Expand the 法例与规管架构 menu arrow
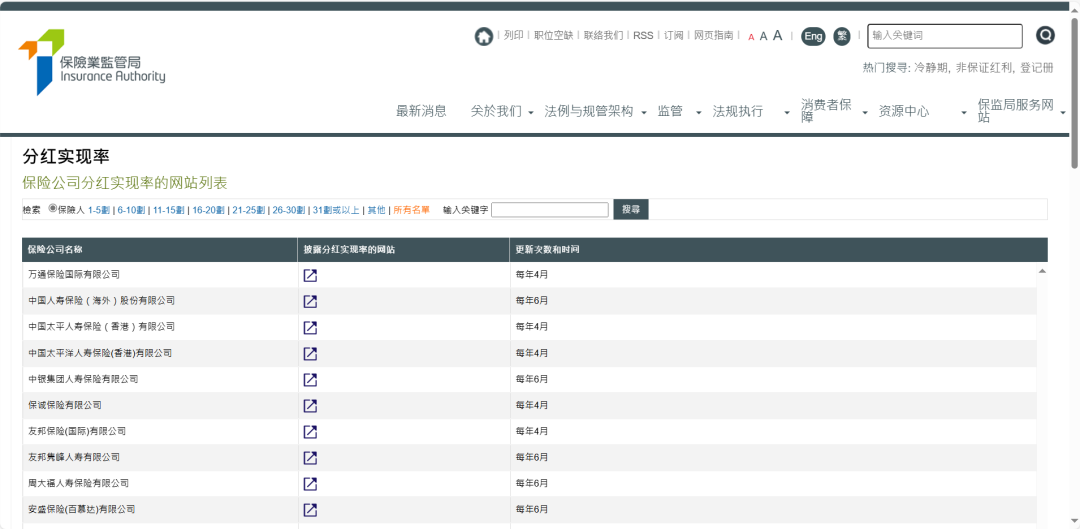The width and height of the screenshot is (1080, 529). coord(644,113)
